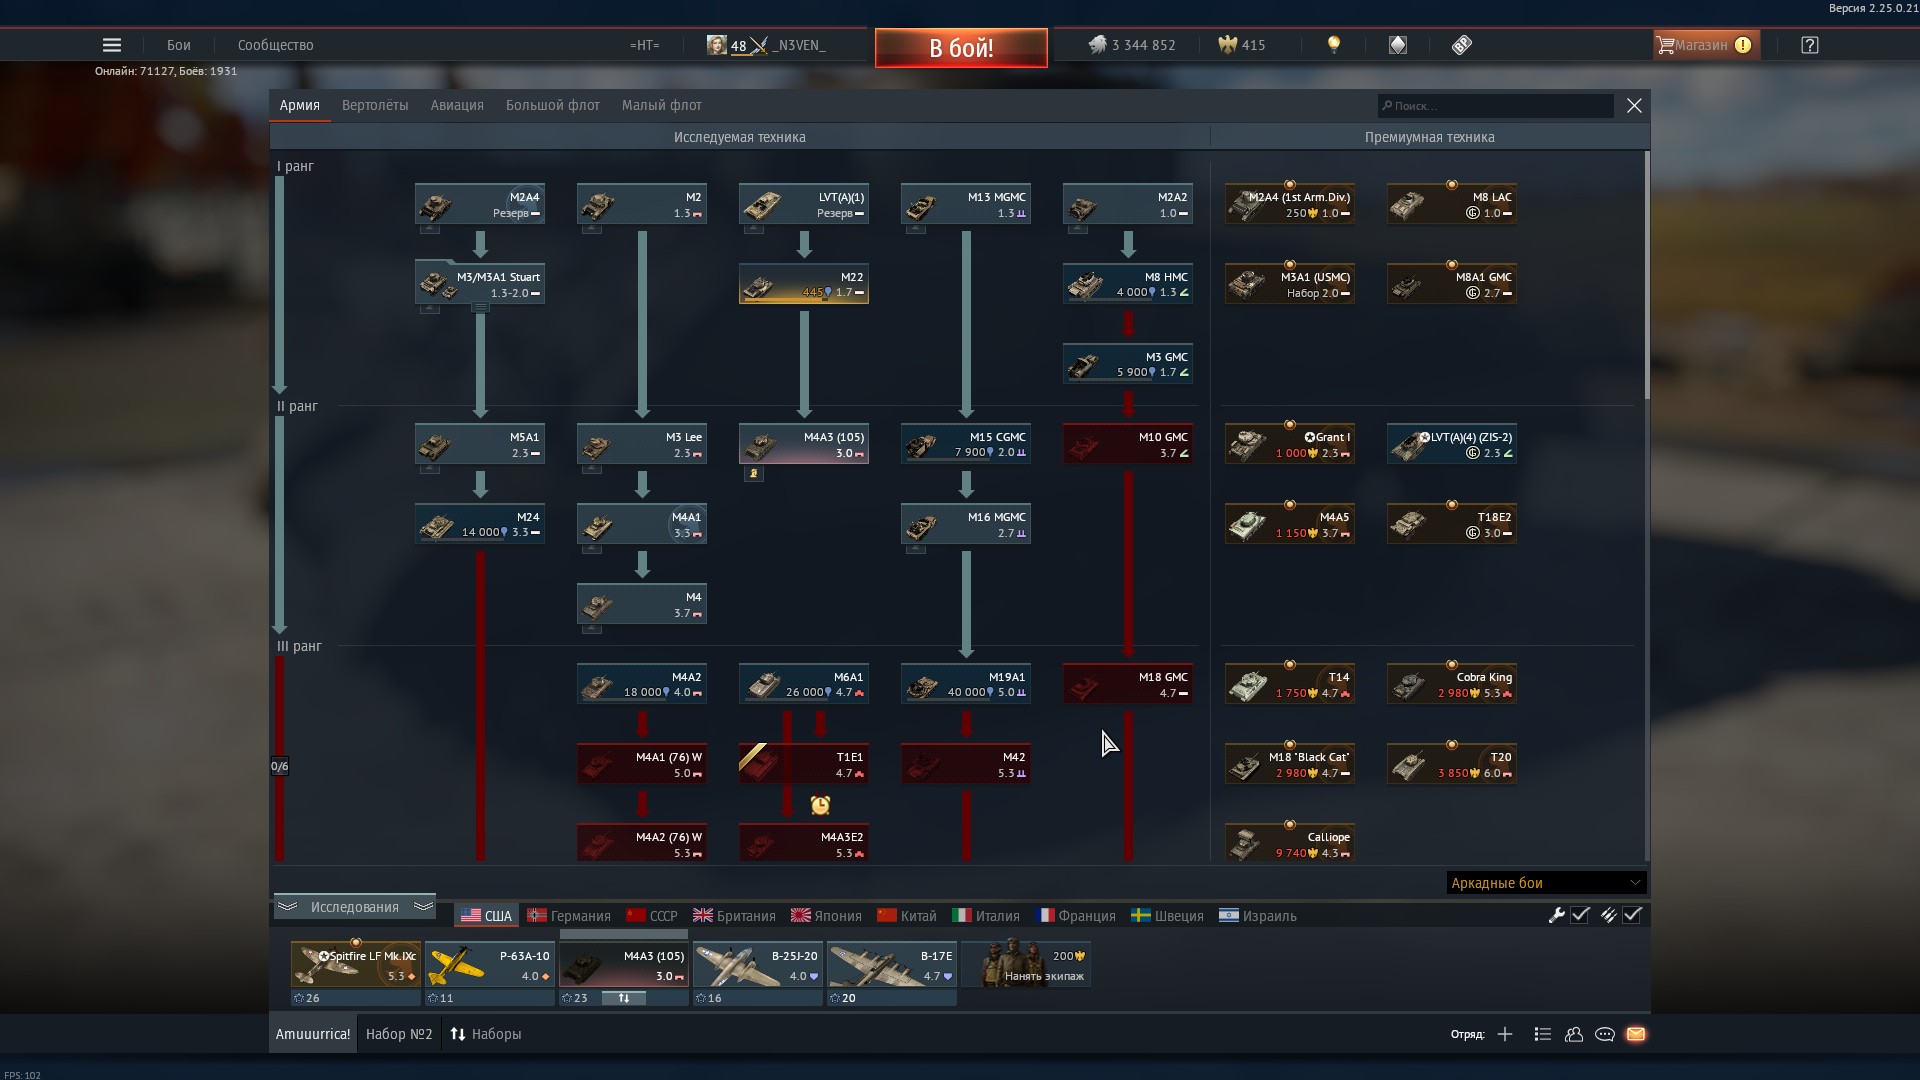Select the T1E1 heavy tank card

coord(804,764)
